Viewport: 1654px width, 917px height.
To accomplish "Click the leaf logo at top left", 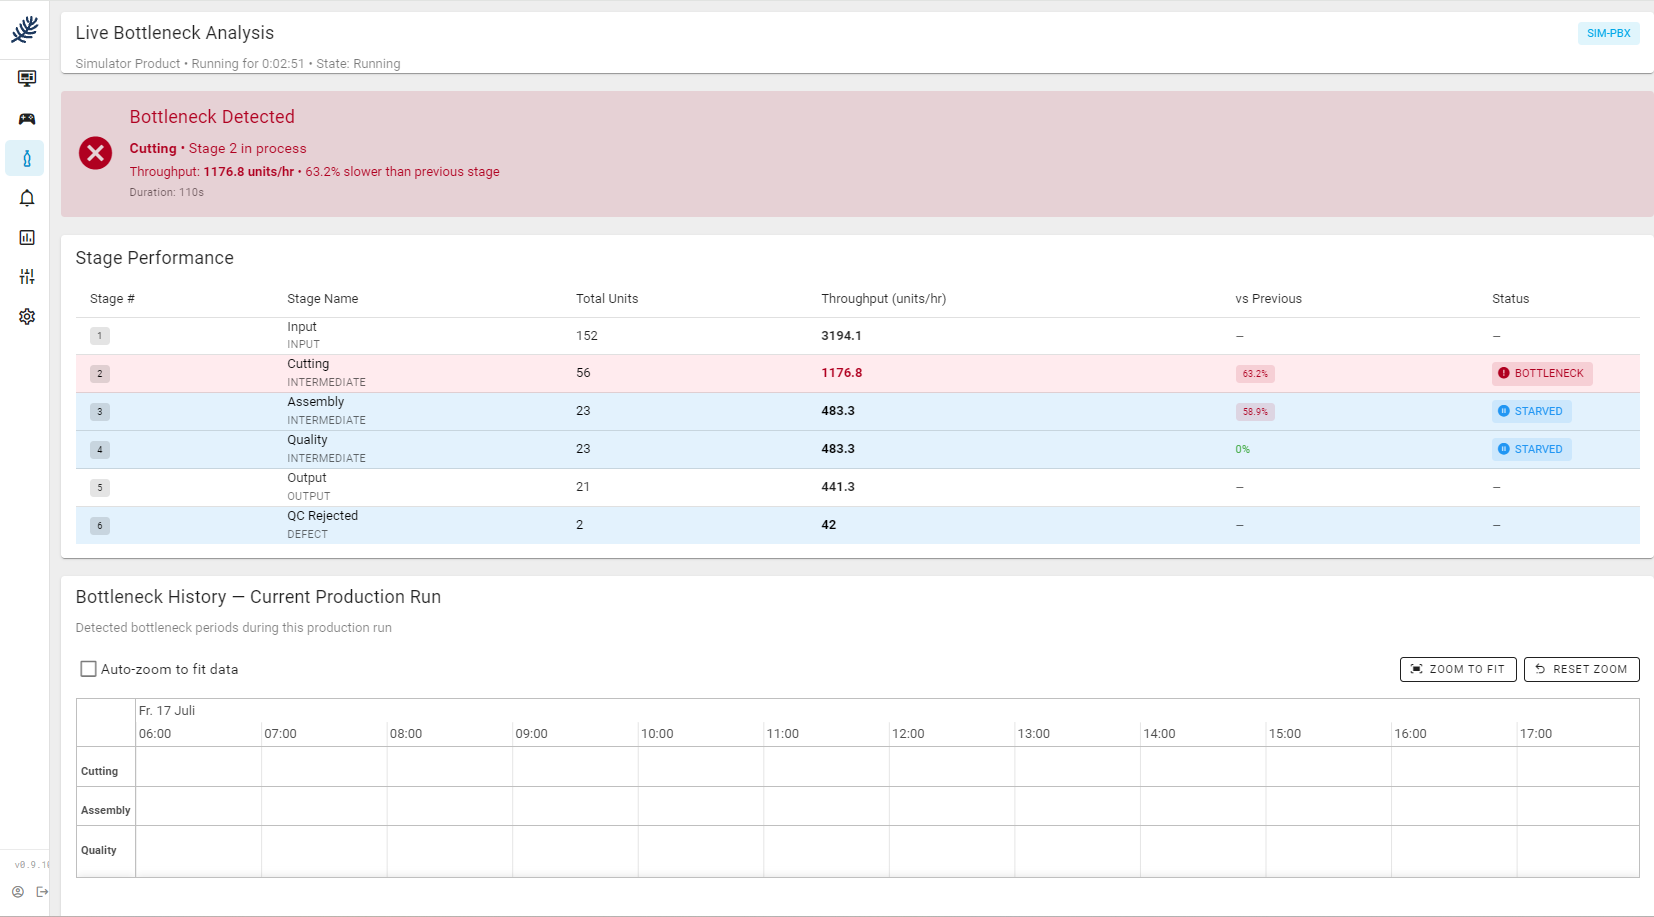I will (x=25, y=30).
